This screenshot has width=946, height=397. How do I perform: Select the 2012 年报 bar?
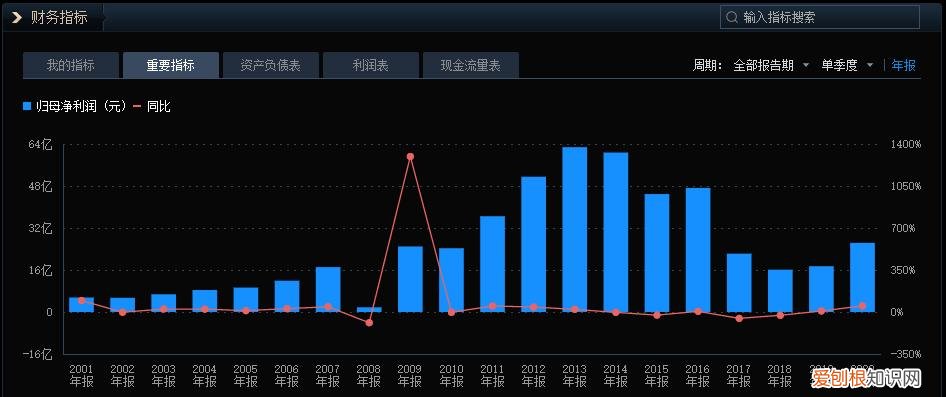click(x=533, y=244)
